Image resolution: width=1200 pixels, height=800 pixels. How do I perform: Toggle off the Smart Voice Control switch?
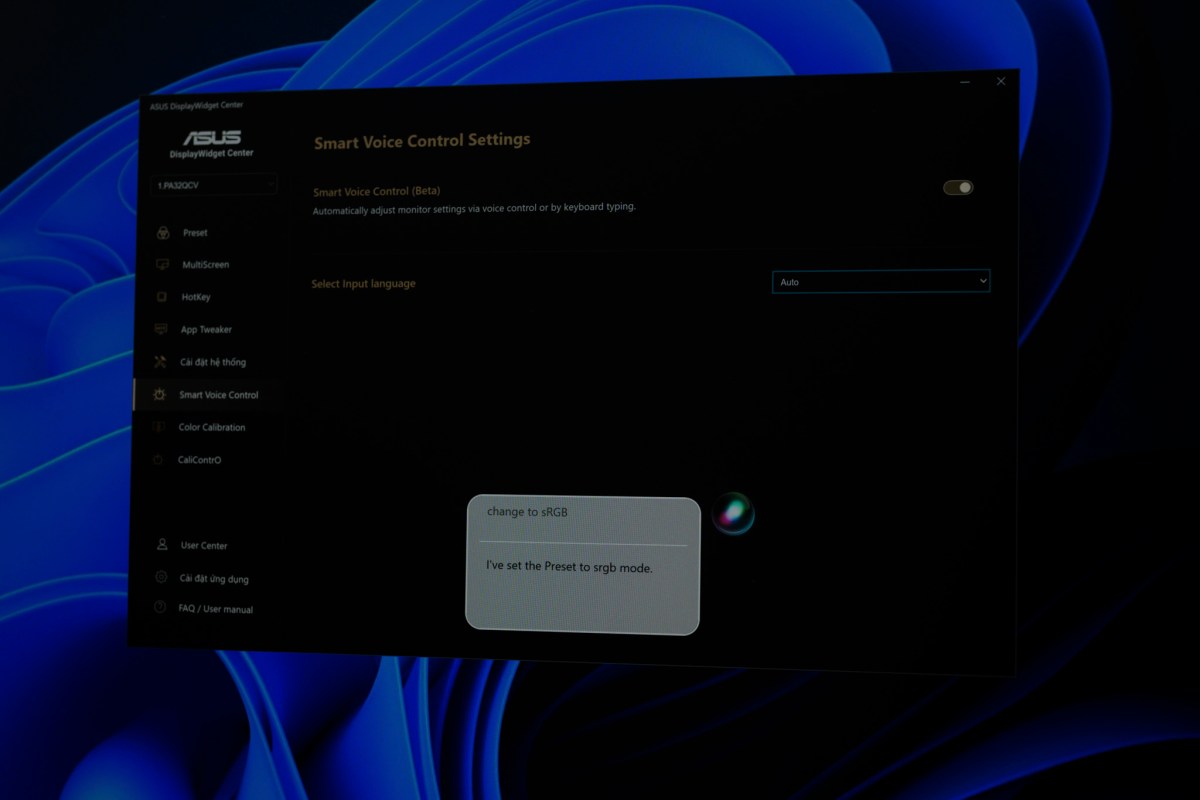click(x=957, y=188)
